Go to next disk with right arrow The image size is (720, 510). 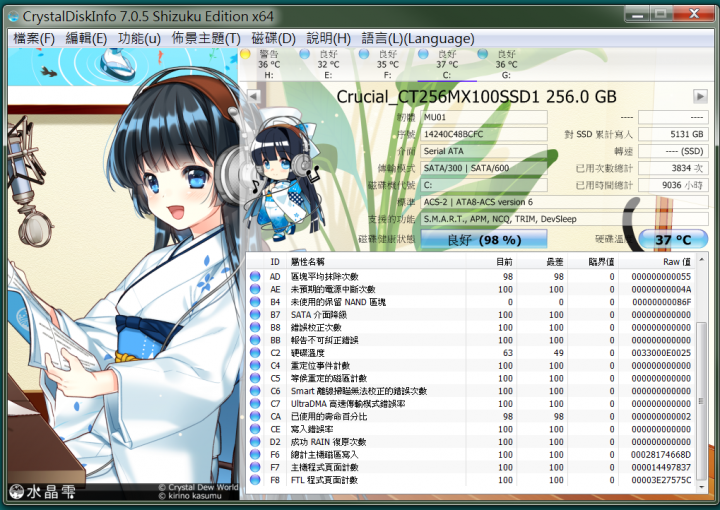pos(700,96)
